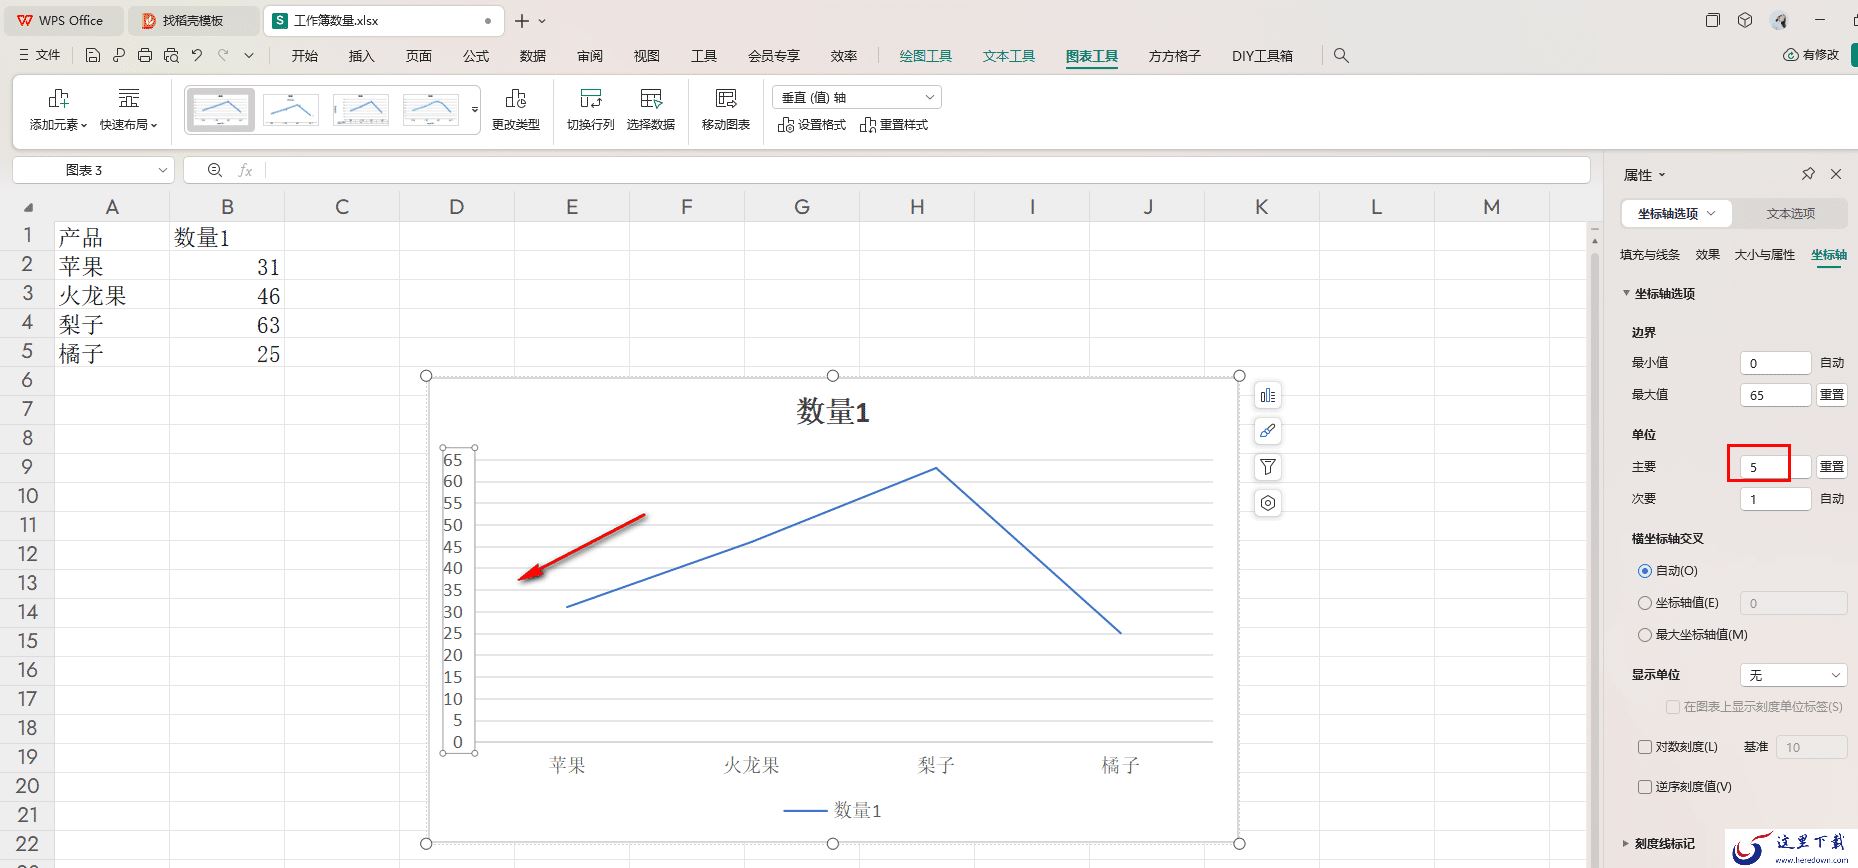
Task: Open chart elements button beside chart
Action: [x=1268, y=396]
